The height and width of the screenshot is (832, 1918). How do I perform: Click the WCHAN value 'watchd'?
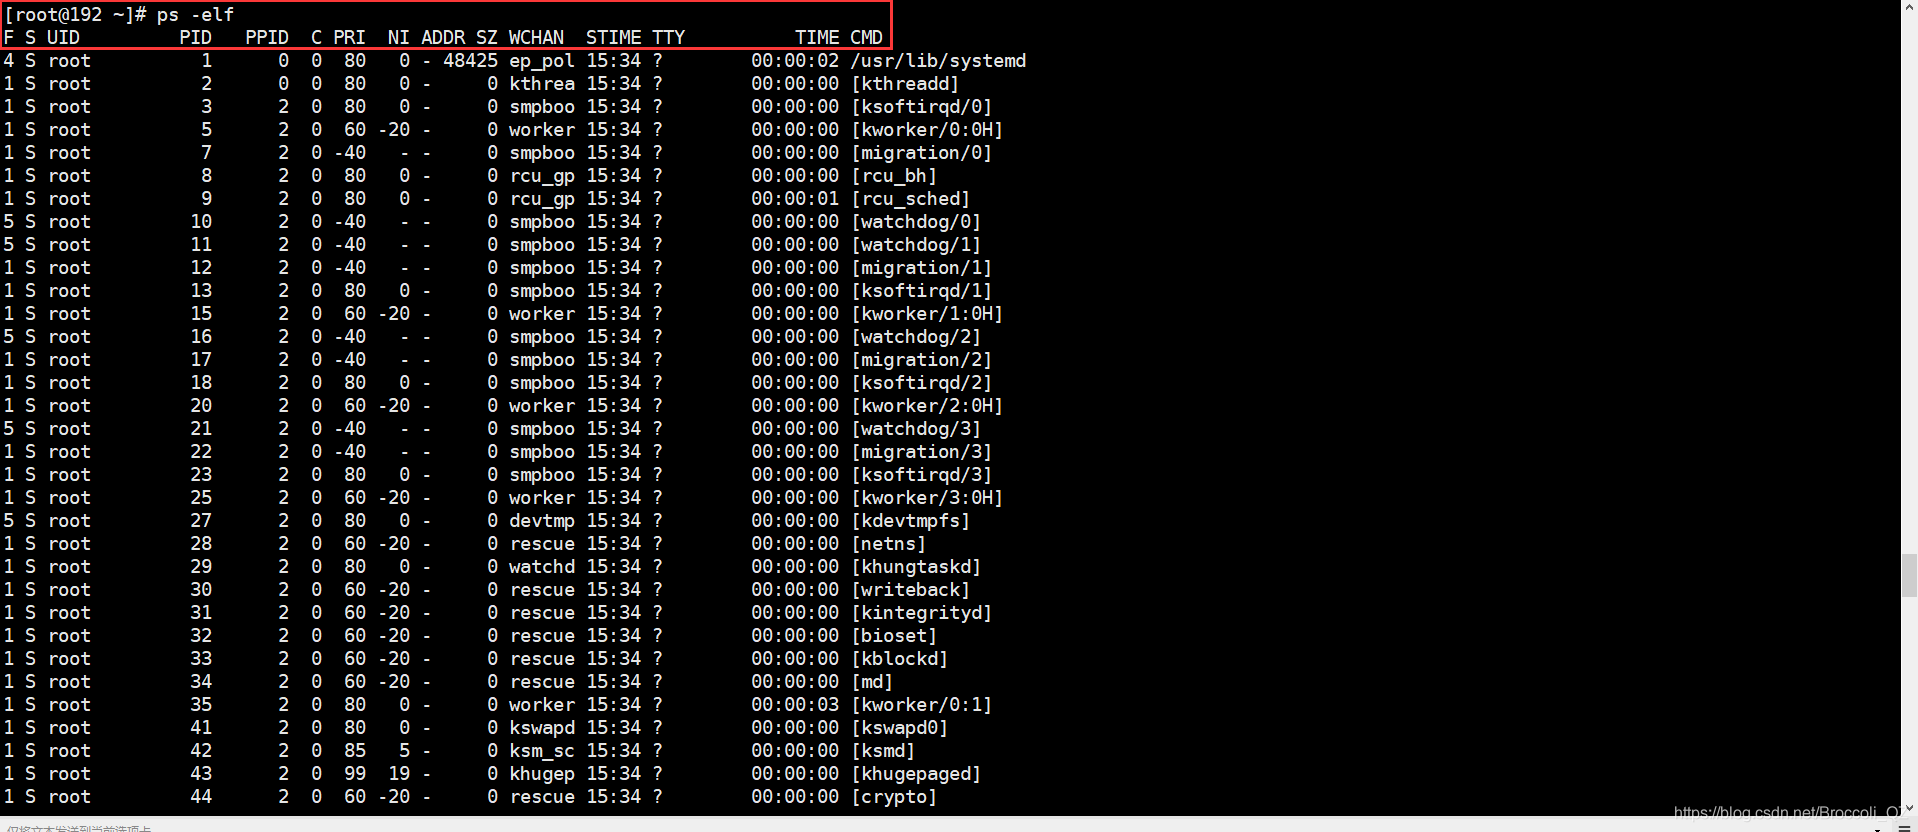click(542, 567)
